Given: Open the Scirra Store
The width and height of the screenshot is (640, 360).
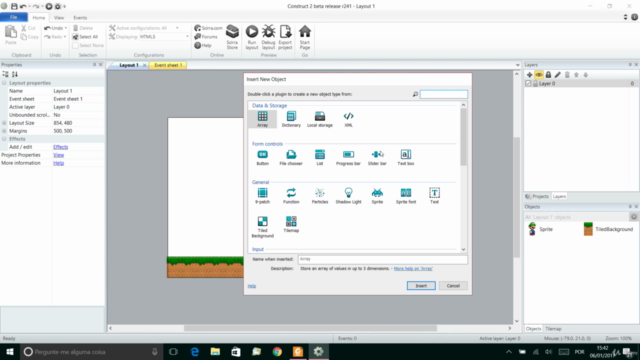Looking at the screenshot, I should [232, 37].
